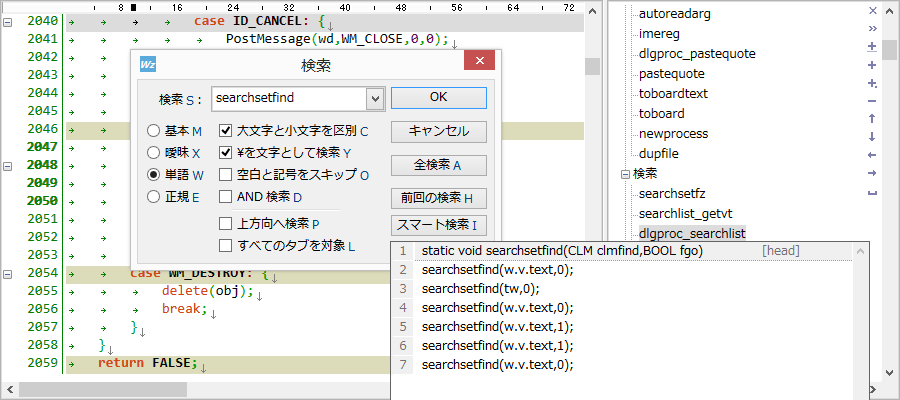
Task: Close the 検索 dialog with red X
Action: pos(480,60)
